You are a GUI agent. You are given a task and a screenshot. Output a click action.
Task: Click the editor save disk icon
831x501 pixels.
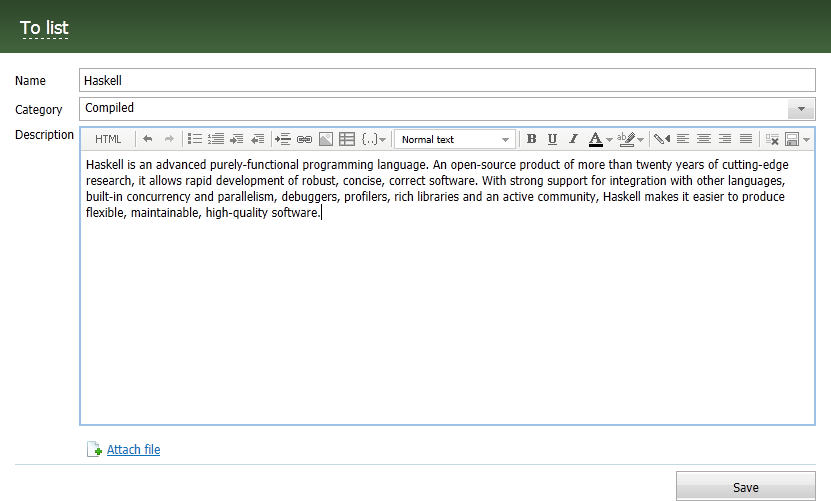792,139
